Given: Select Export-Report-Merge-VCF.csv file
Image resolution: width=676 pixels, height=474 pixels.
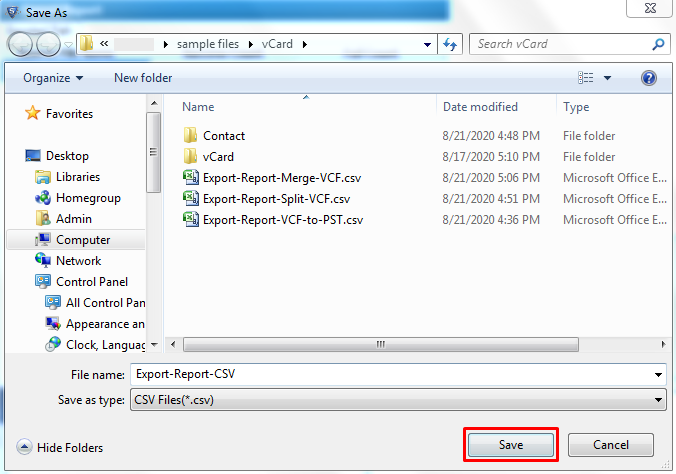Looking at the screenshot, I should tap(282, 178).
